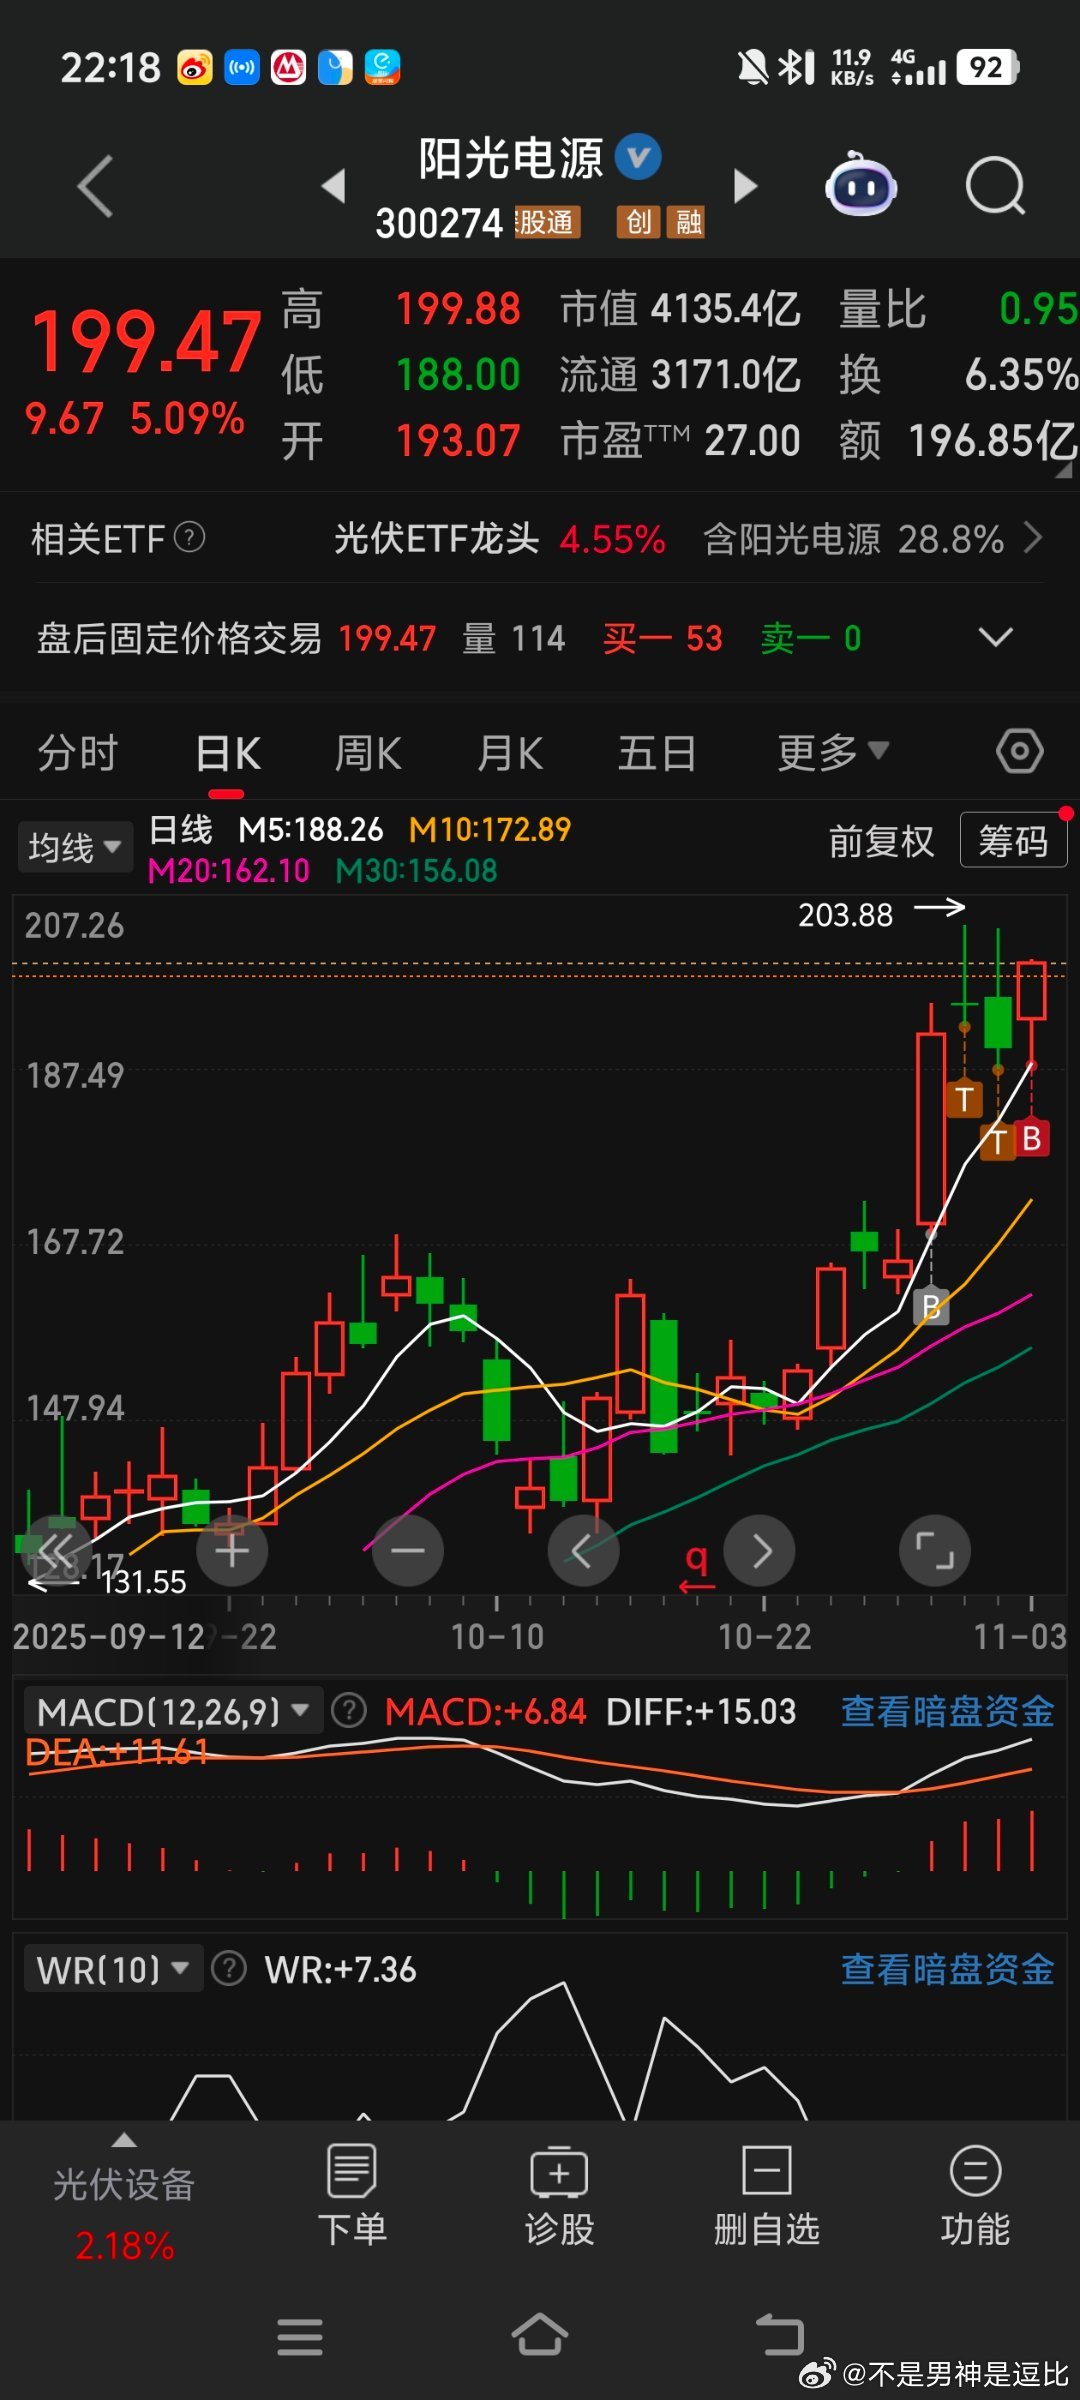
Task: Open MACD(12,26,9) indicator dropdown
Action: tap(173, 1711)
